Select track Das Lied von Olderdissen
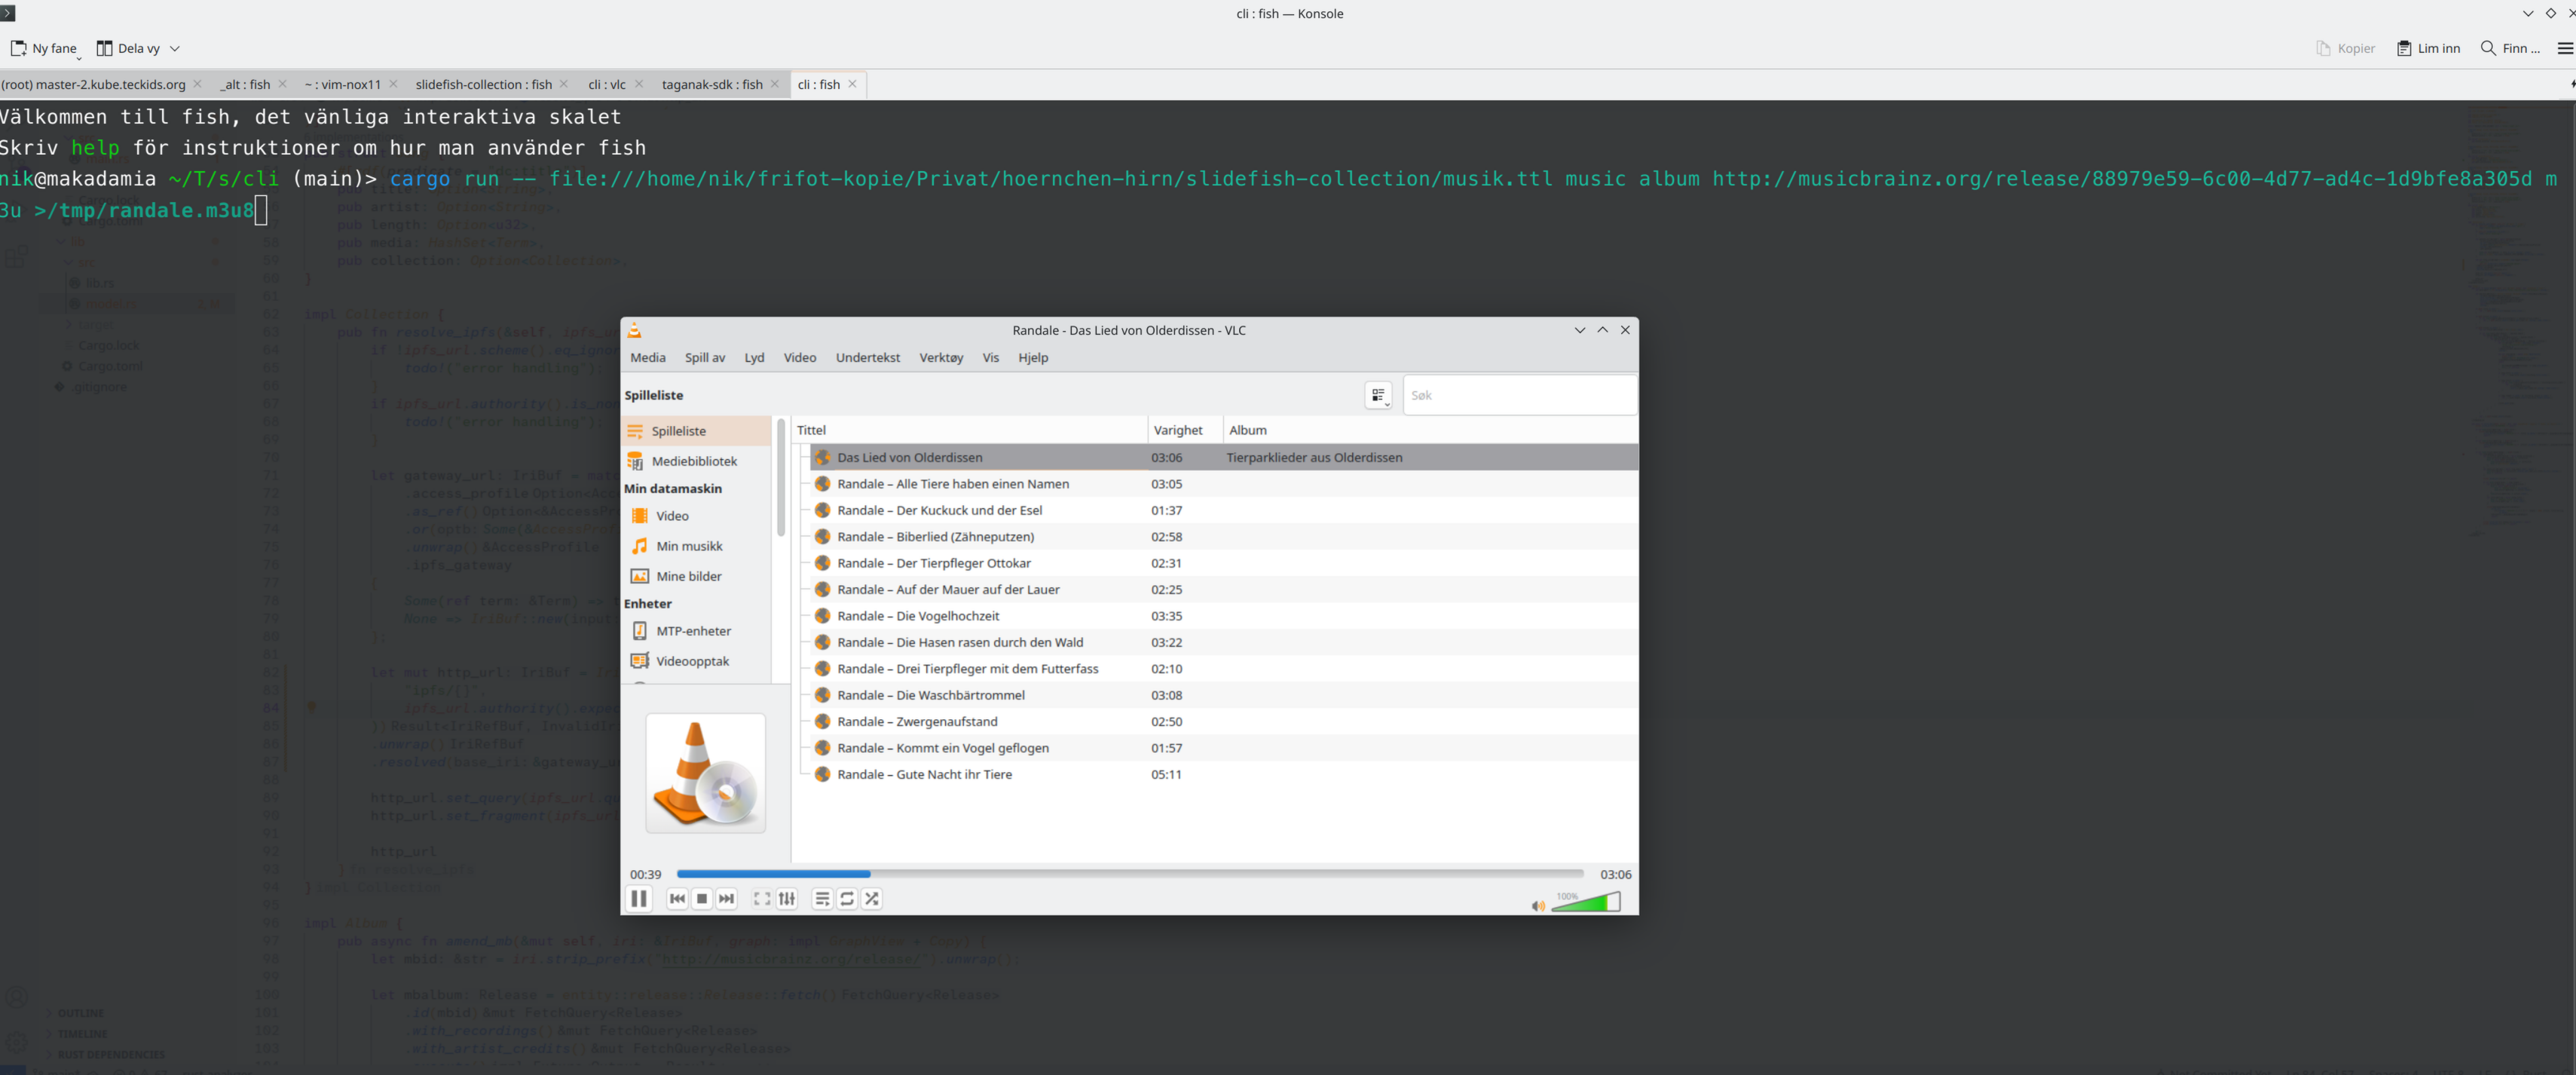 (x=1224, y=457)
